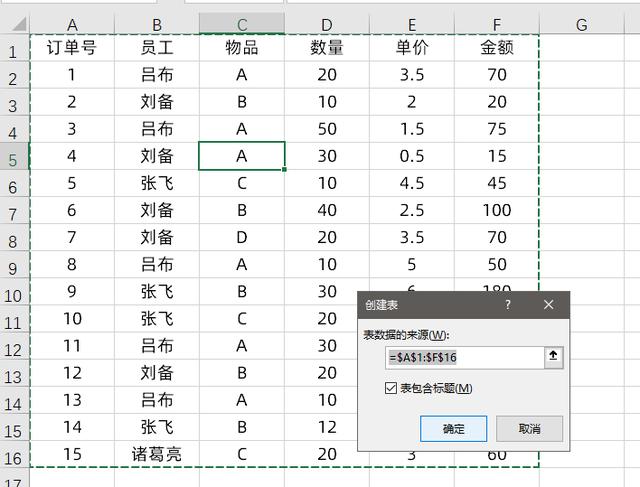The image size is (640, 487).
Task: Click the 数量 cell showing 50
Action: point(327,129)
